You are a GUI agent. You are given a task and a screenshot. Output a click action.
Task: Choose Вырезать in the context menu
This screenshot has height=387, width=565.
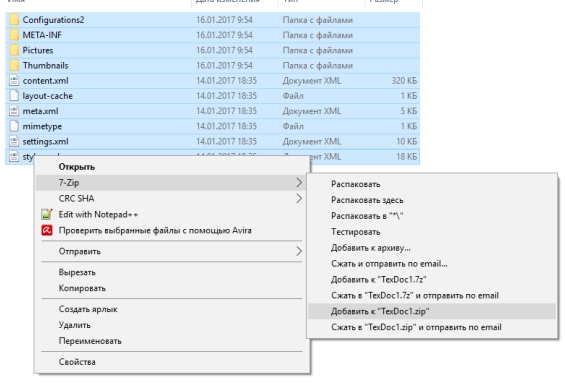(x=172, y=272)
